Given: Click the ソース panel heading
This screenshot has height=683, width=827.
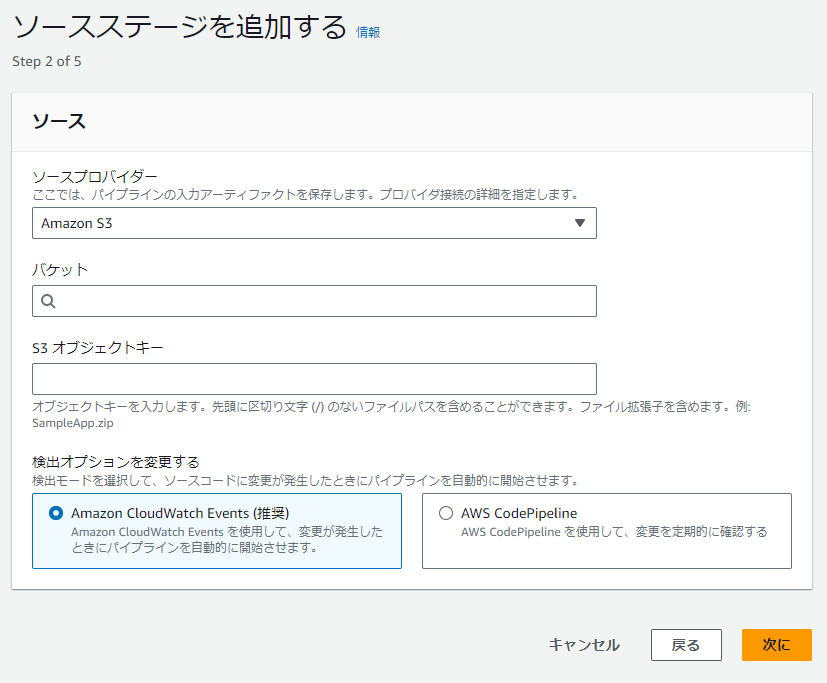Looking at the screenshot, I should click(59, 121).
